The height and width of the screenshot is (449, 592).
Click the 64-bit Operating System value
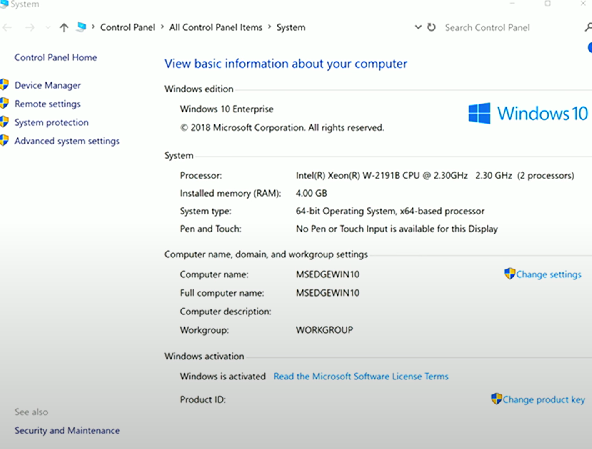pos(390,211)
